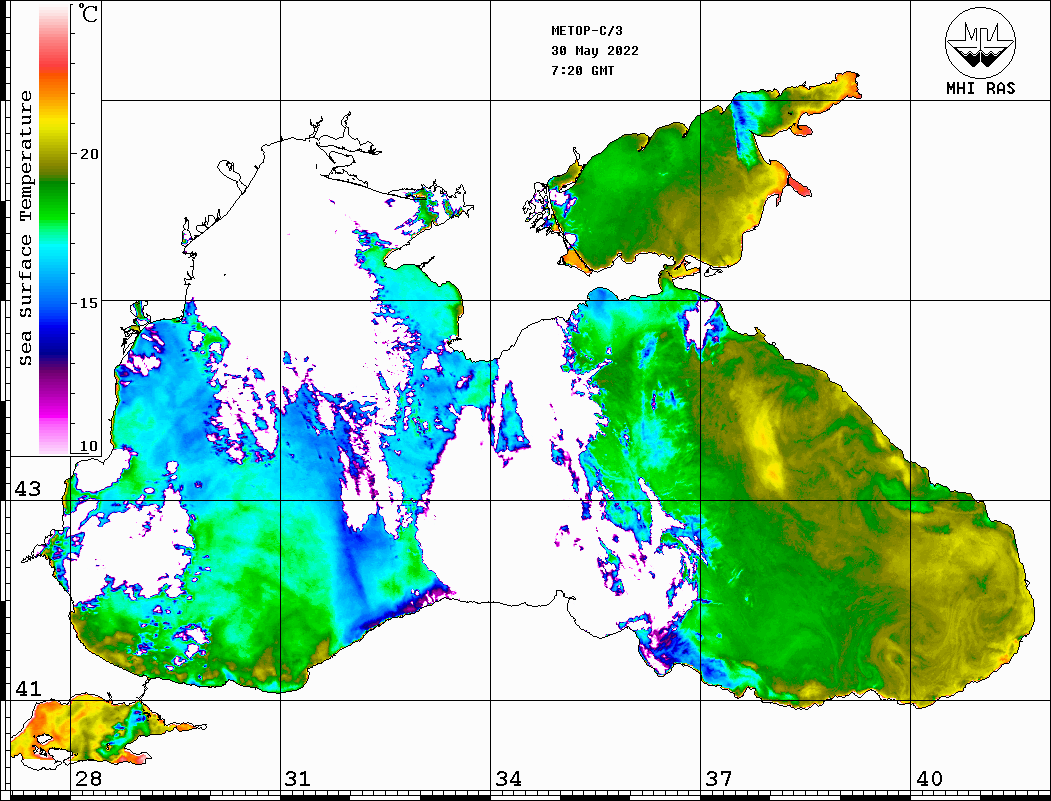Click the MHI RAS logo emblem
This screenshot has width=1051, height=801.
[980, 42]
